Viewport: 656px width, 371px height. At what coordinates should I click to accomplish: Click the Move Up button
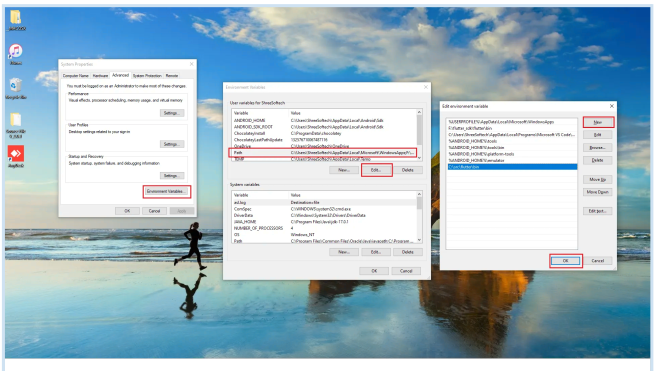(x=597, y=179)
